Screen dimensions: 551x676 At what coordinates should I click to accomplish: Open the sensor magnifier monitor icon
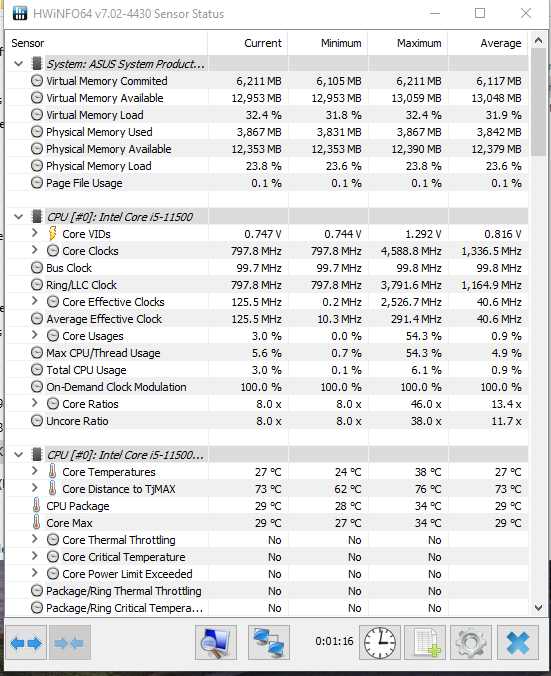pos(216,643)
